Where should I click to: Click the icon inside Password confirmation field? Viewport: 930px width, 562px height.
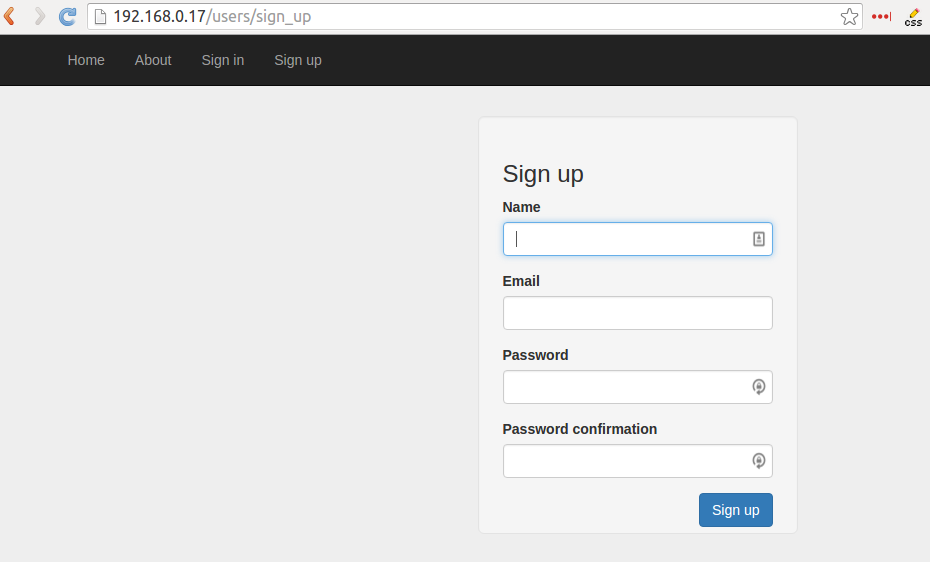(759, 461)
